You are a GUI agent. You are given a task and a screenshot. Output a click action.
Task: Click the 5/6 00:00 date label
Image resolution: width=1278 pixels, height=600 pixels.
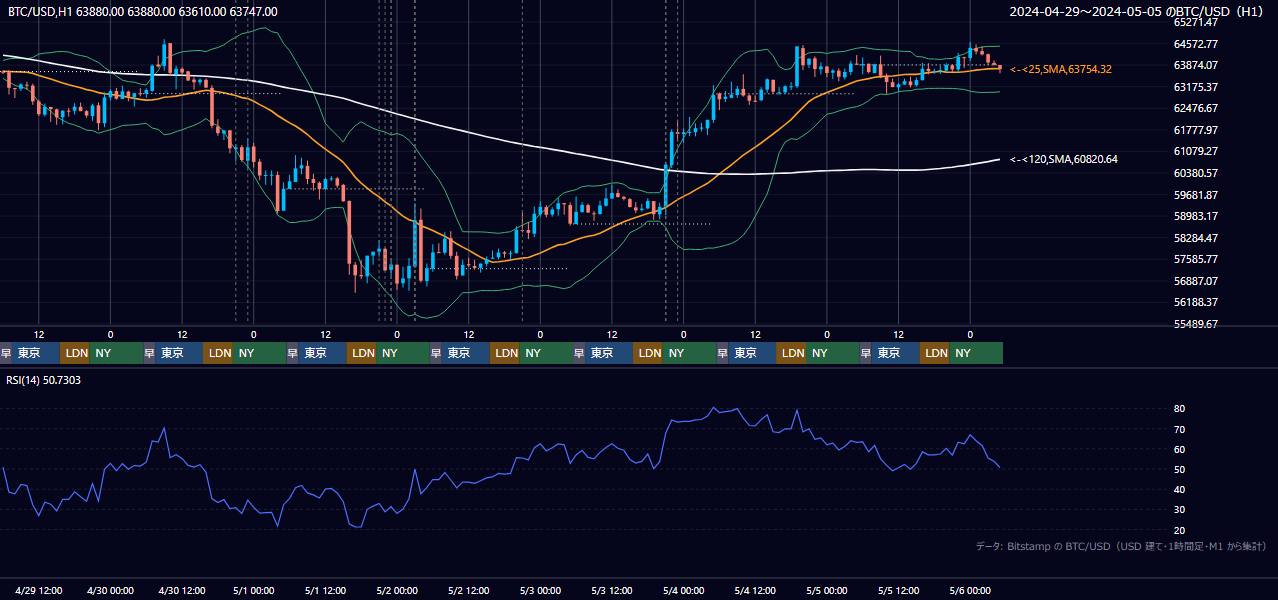pyautogui.click(x=970, y=590)
